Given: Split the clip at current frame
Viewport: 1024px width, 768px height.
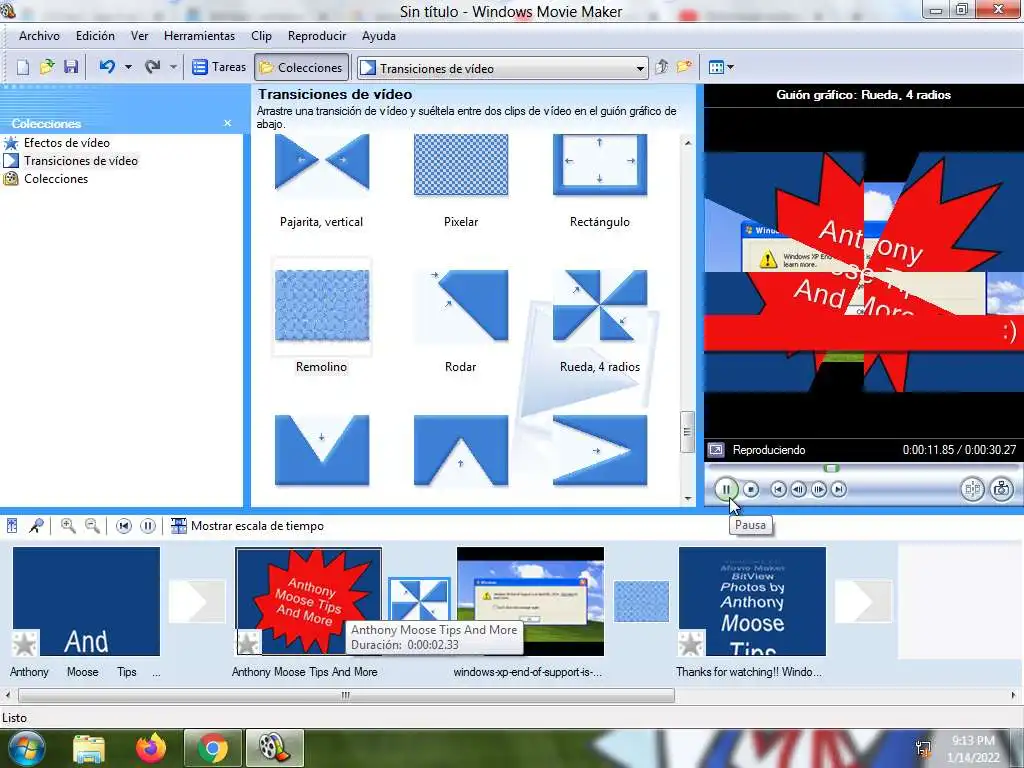Looking at the screenshot, I should [x=972, y=489].
